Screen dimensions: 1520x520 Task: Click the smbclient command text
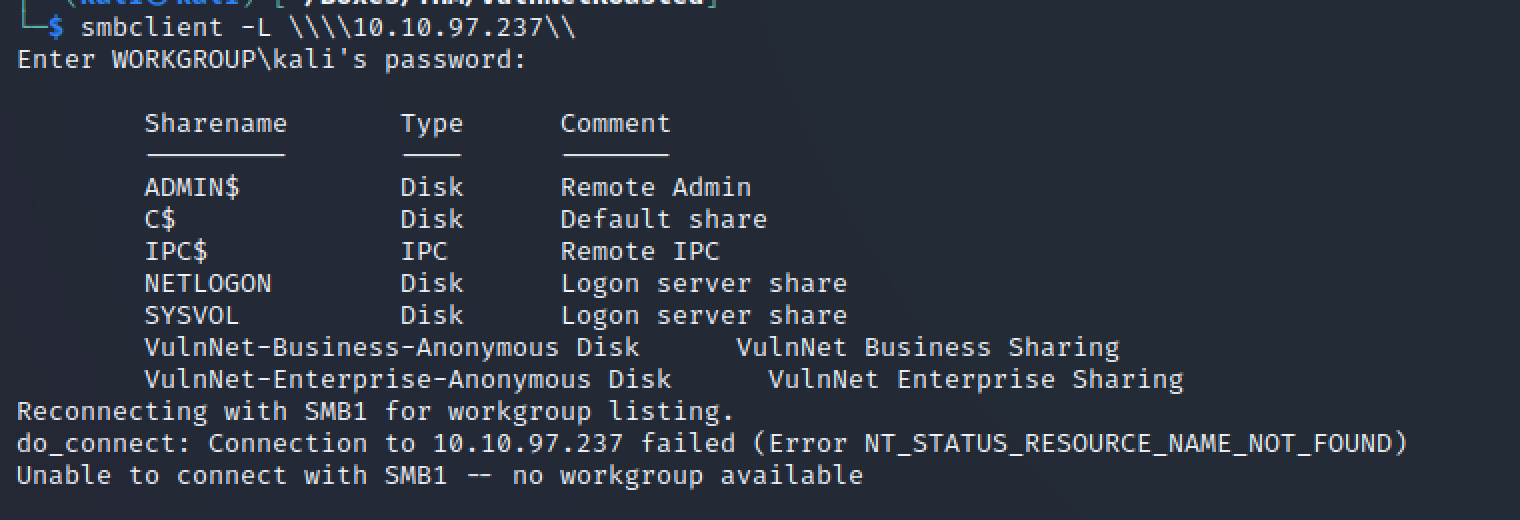(x=328, y=27)
